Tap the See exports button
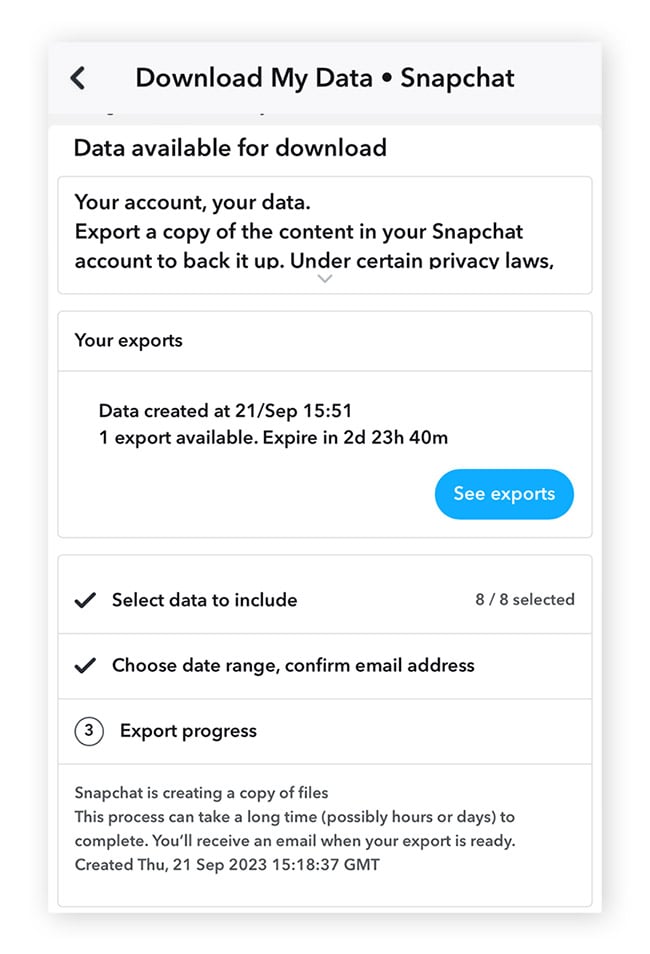Screen dimensions: 650x954 504,493
